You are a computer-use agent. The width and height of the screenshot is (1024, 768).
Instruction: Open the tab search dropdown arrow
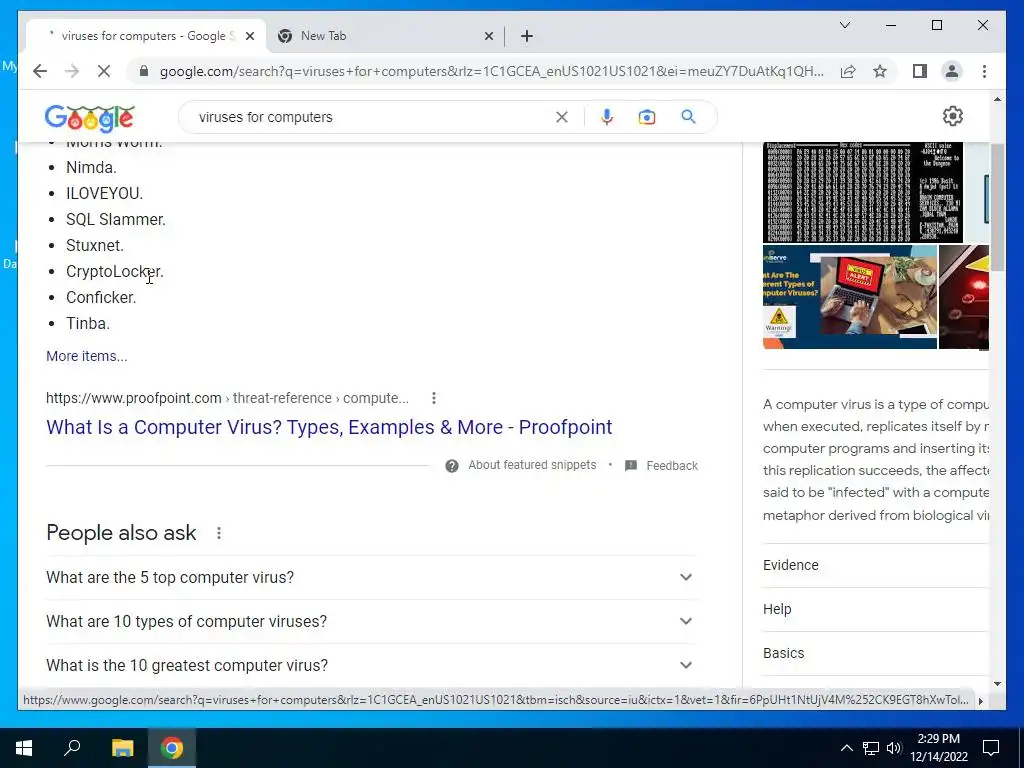[845, 25]
